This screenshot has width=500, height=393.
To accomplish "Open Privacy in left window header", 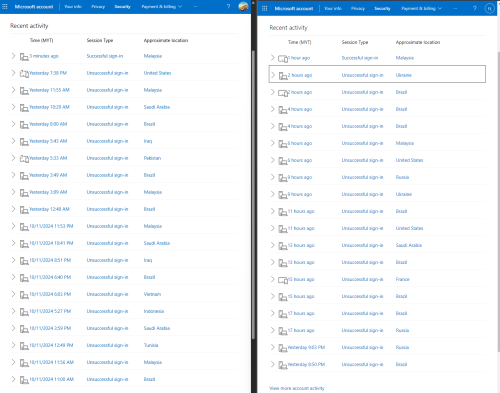I will 98,7.
